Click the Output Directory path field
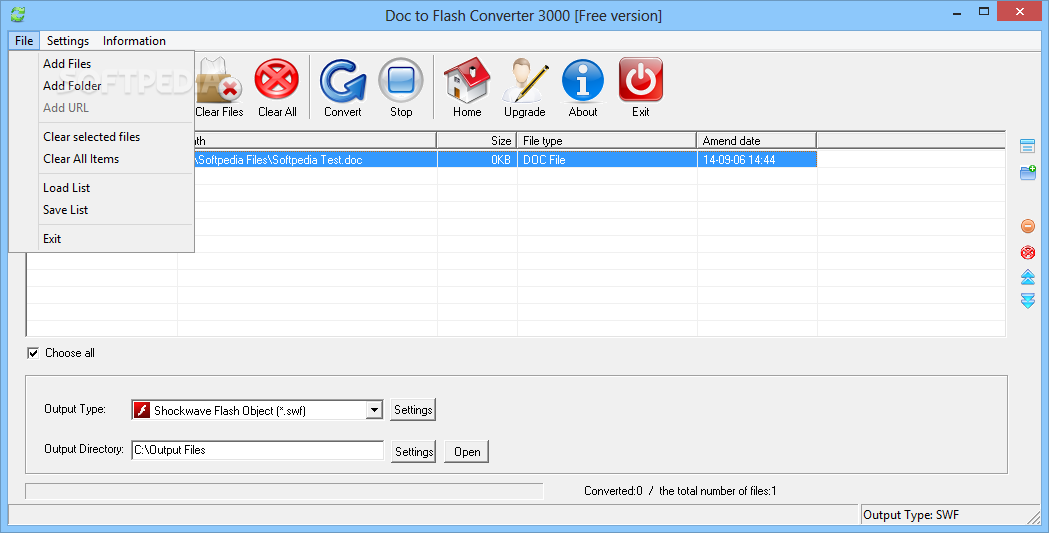1049x533 pixels. point(258,450)
